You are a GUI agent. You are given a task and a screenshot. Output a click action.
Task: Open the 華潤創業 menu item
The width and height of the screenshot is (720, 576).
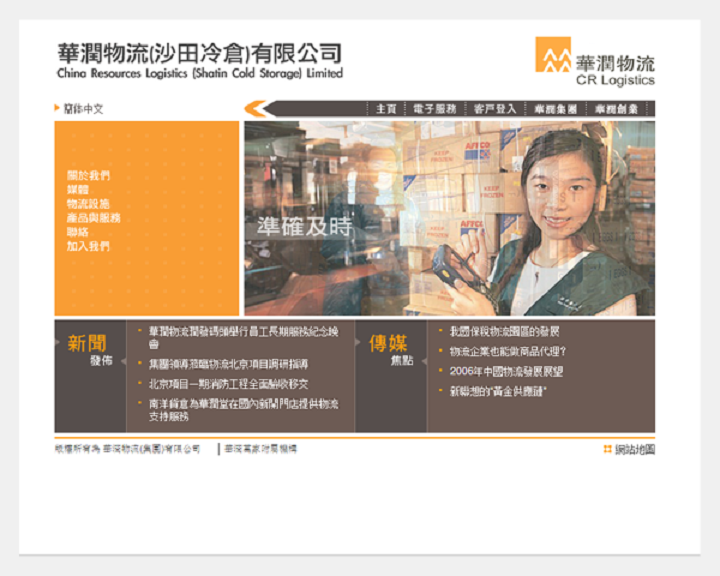click(617, 109)
